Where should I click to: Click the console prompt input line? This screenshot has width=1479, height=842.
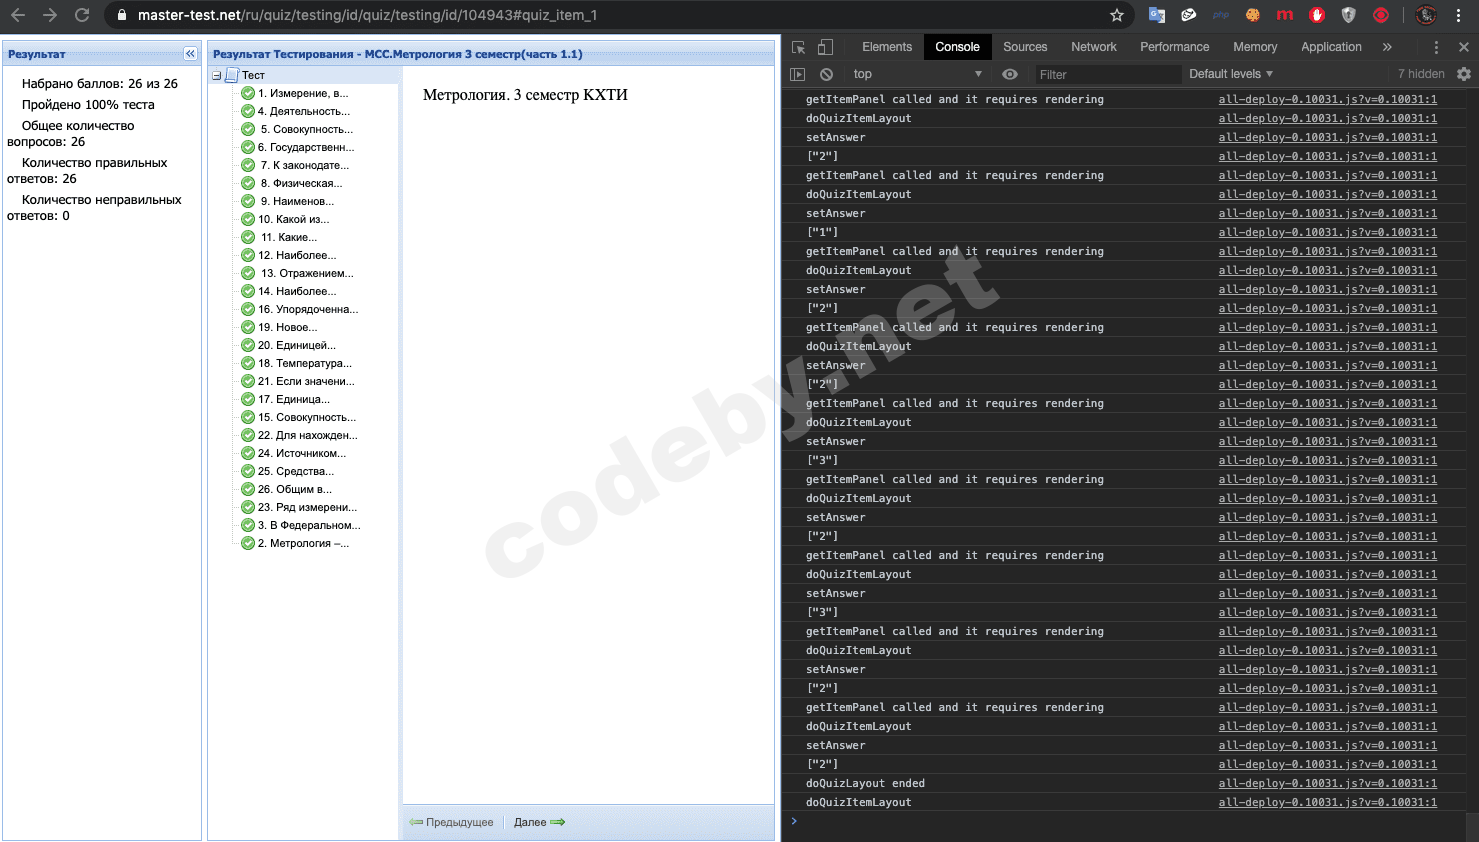pos(1130,821)
